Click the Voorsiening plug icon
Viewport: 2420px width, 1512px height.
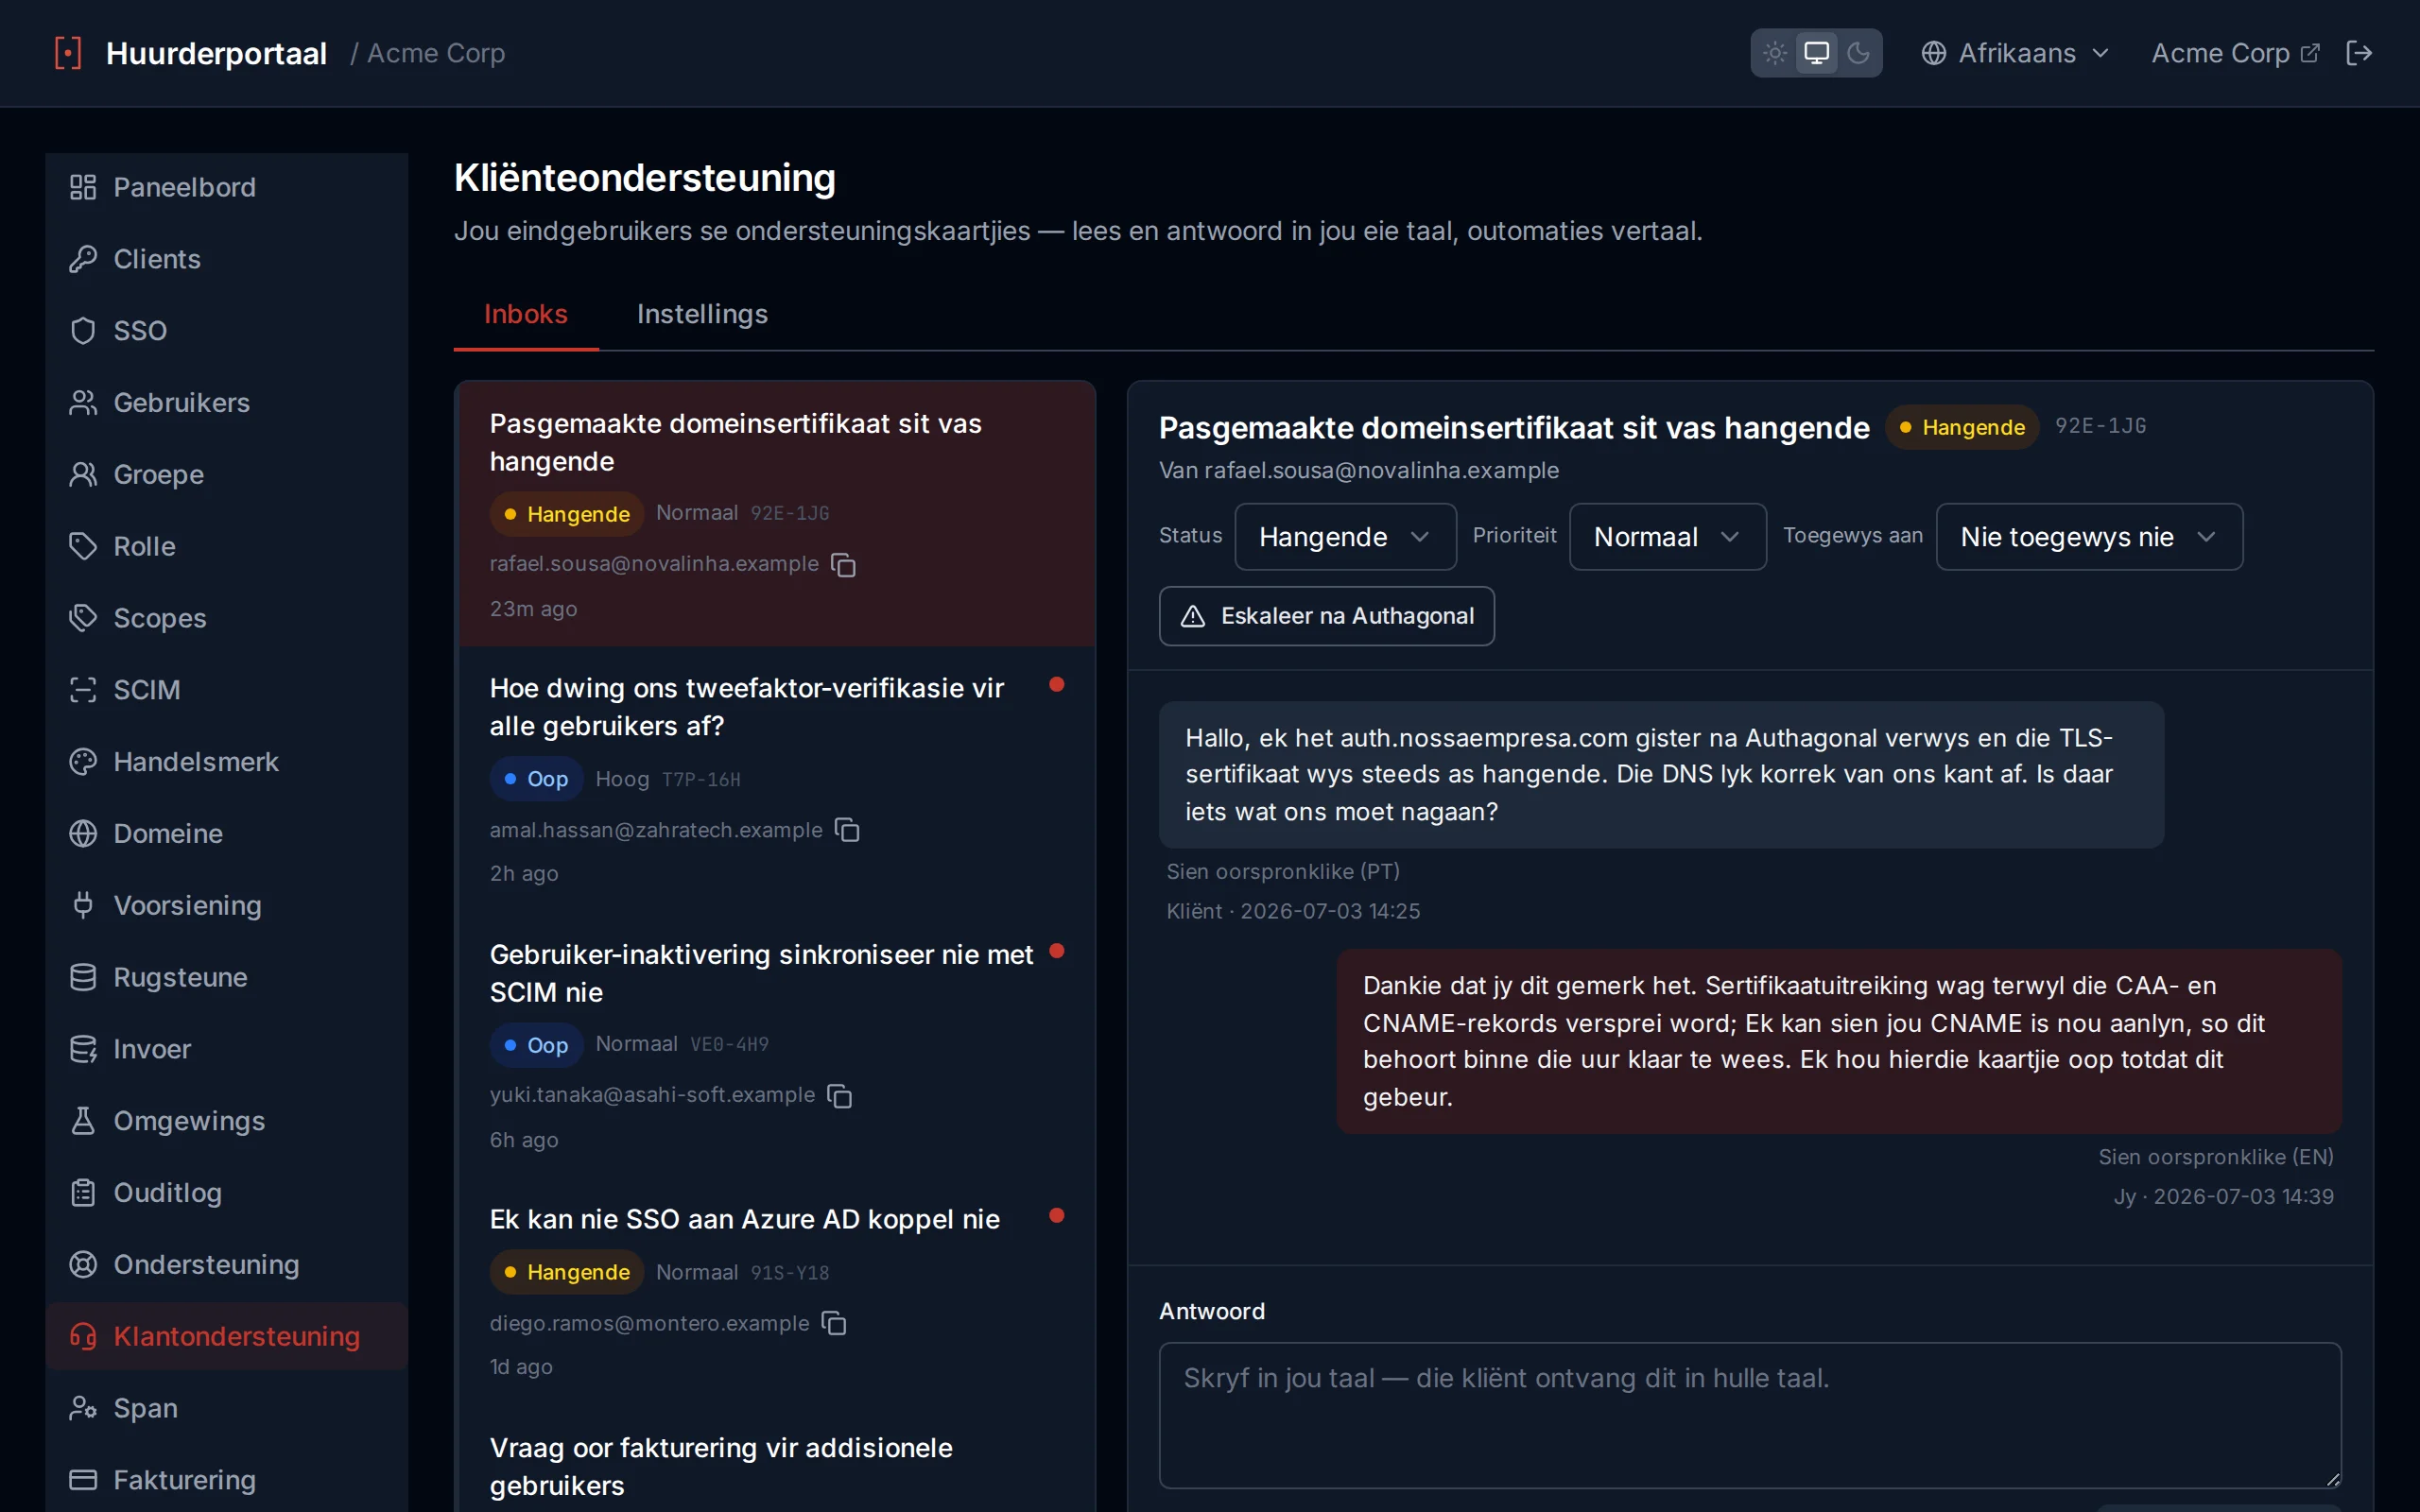83,905
